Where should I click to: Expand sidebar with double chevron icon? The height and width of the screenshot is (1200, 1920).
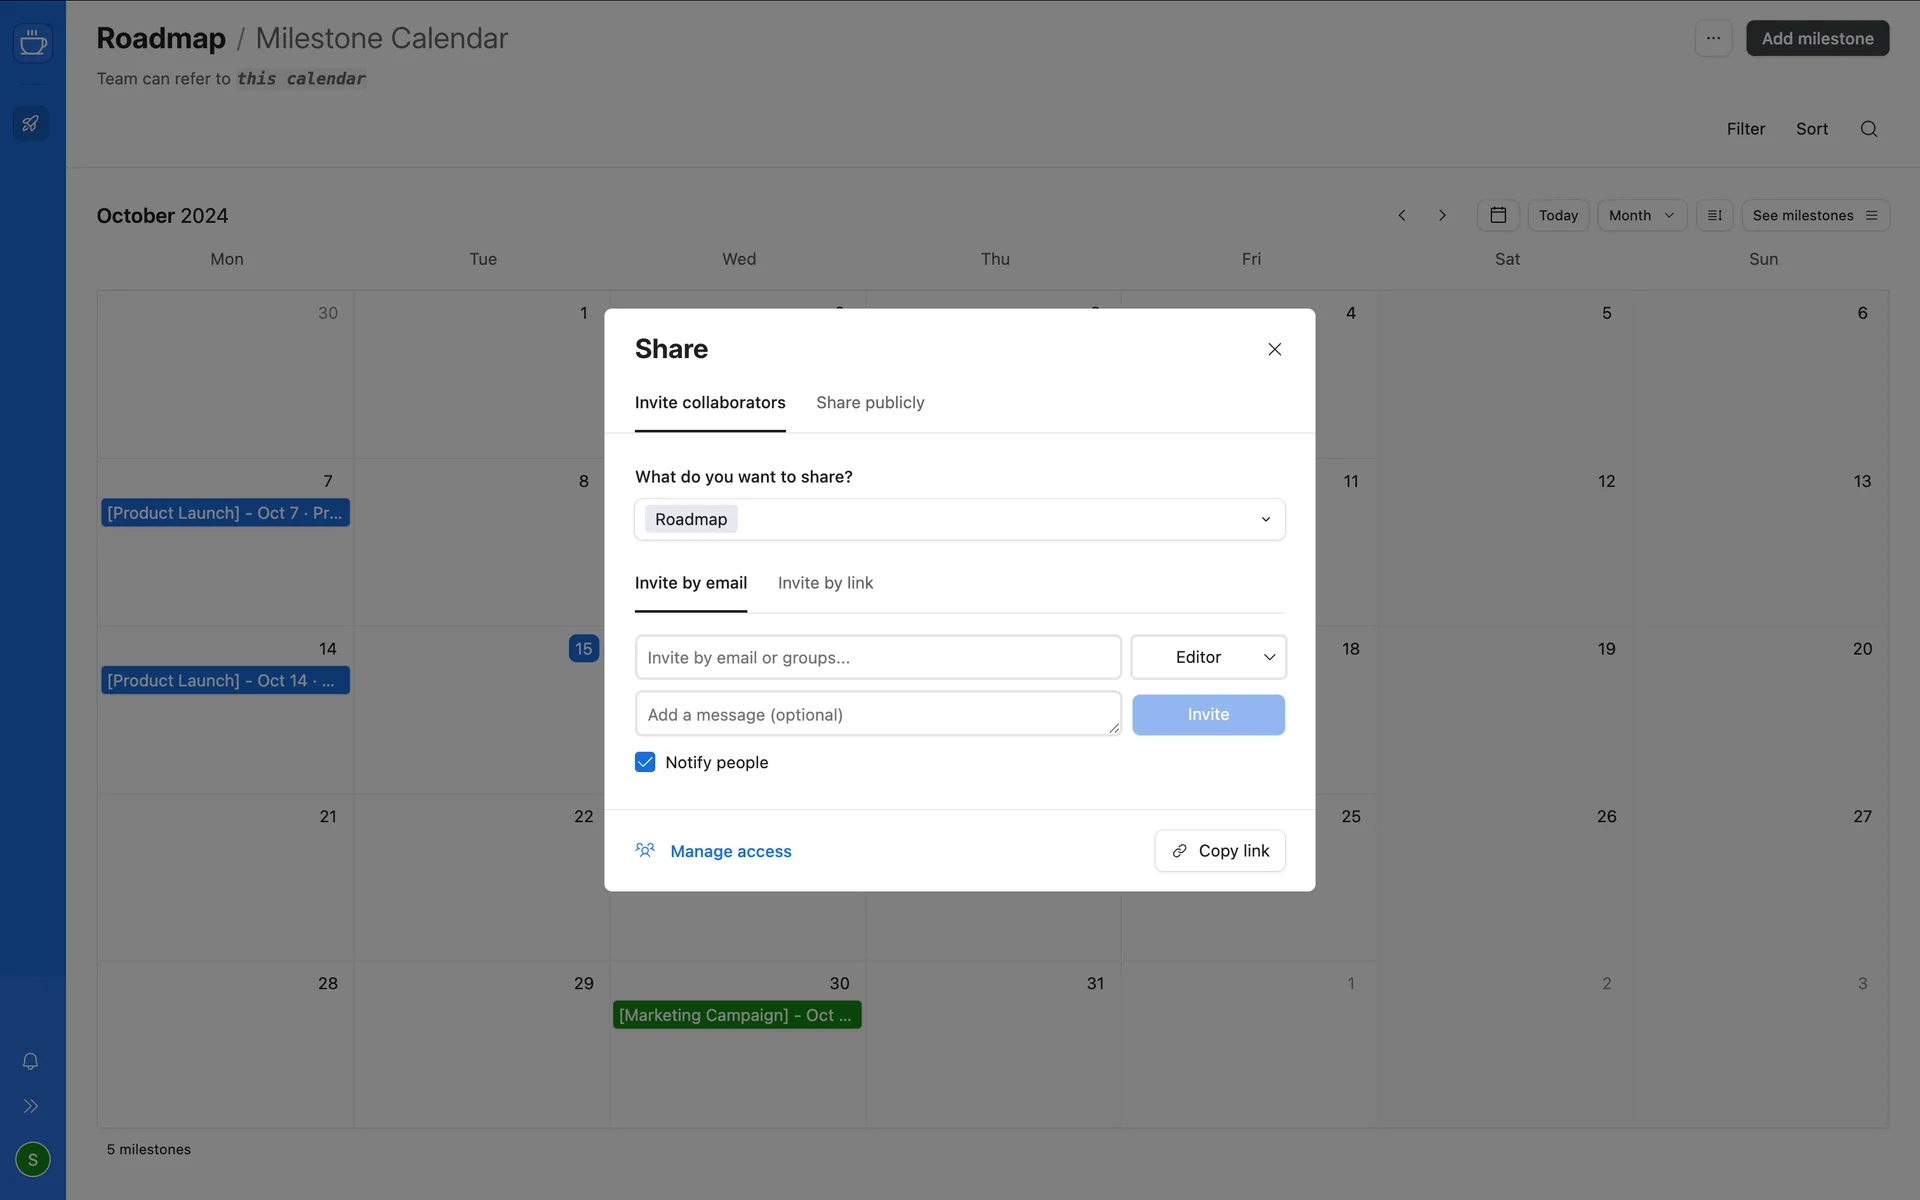coord(31,1106)
